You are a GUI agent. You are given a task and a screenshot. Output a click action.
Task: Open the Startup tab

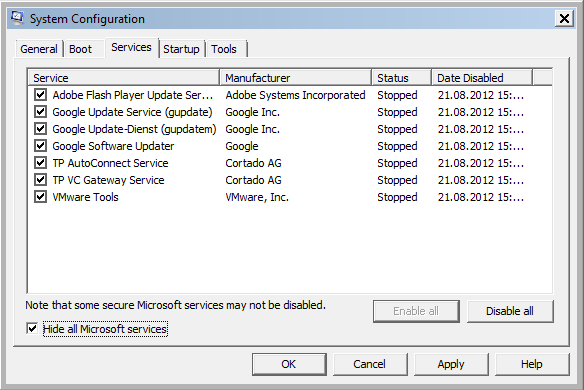181,49
